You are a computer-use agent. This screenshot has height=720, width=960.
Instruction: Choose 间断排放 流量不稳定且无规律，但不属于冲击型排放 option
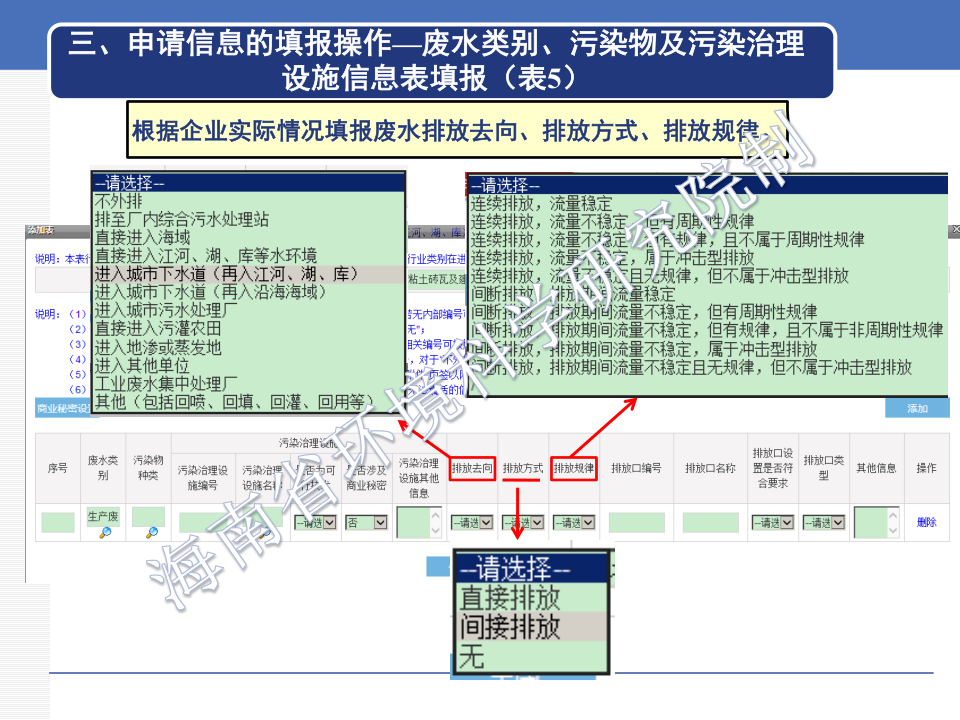click(x=708, y=367)
